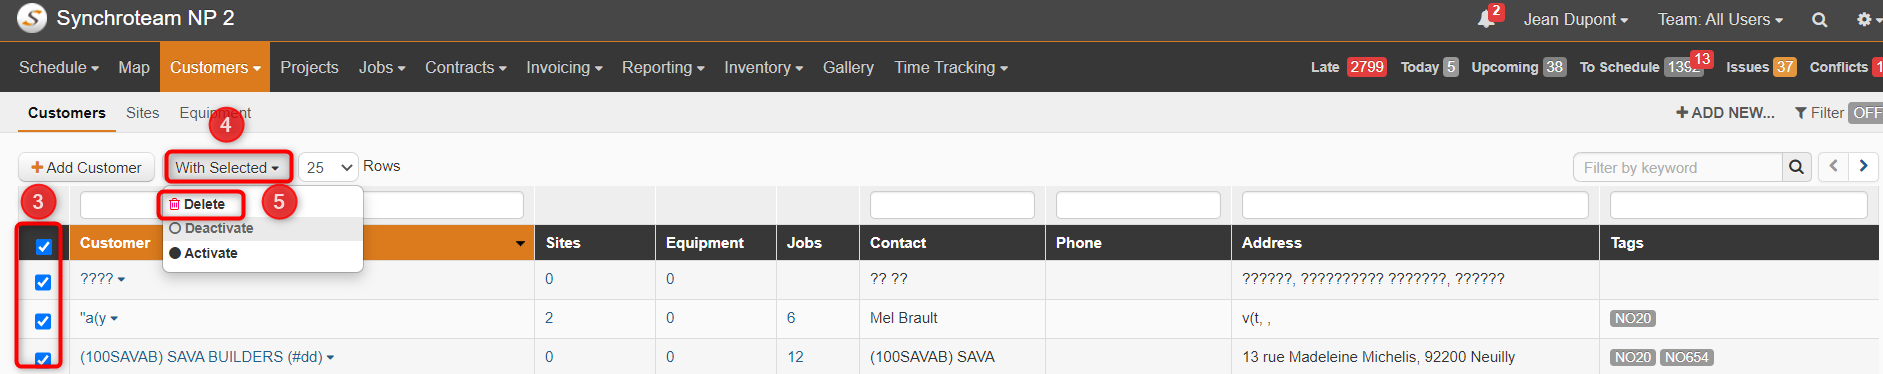Click the Filter by keyword field
This screenshot has height=374, width=1883.
(1678, 167)
